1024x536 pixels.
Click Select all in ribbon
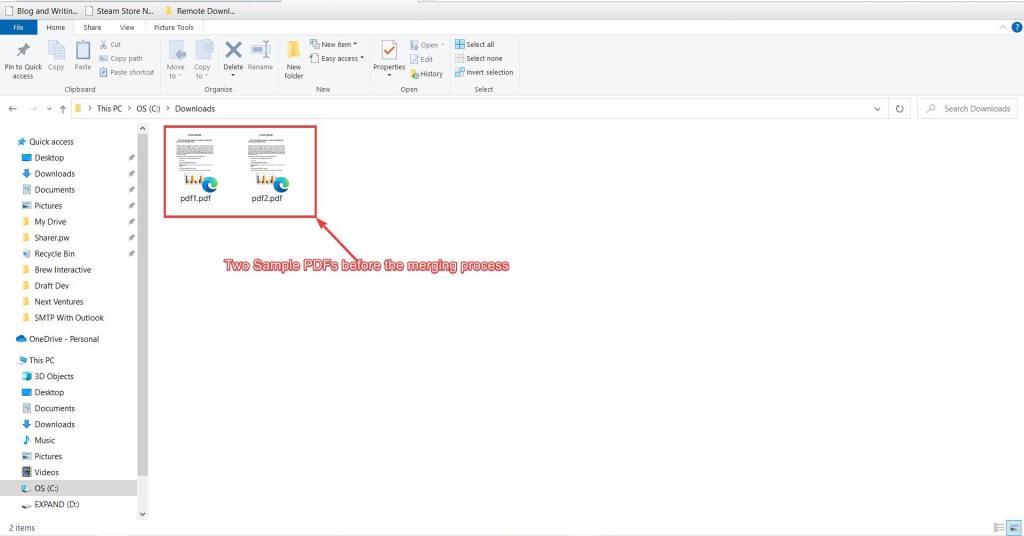[x=475, y=44]
